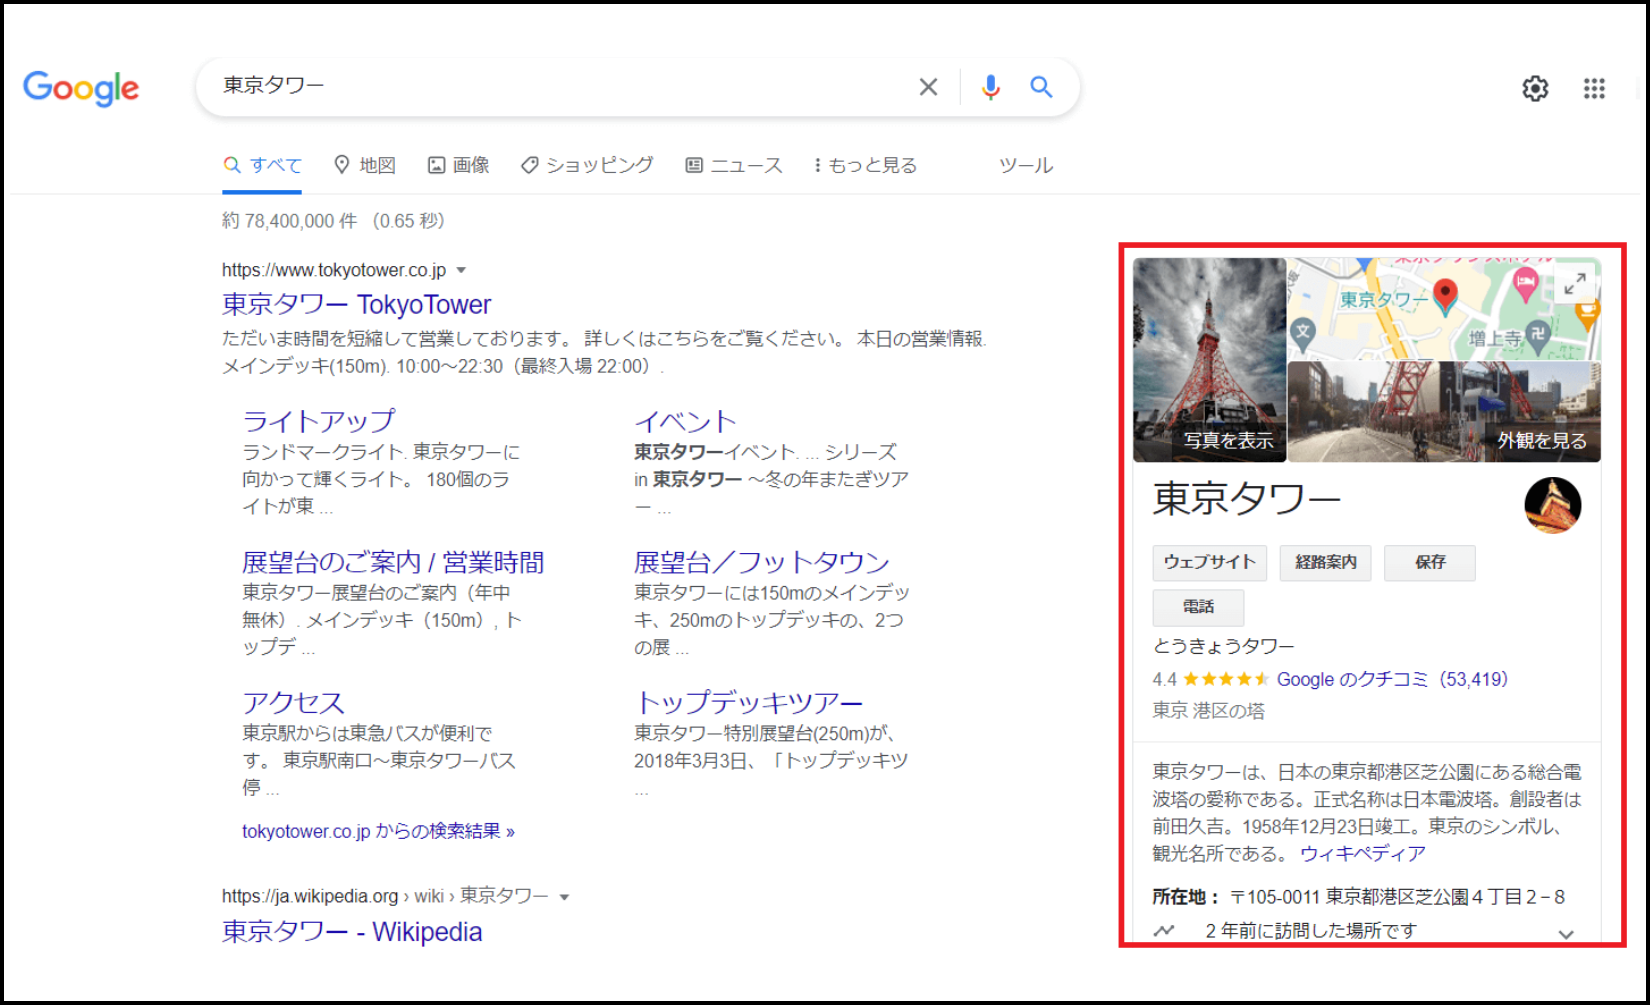Open the もっと見る menu
The height and width of the screenshot is (1005, 1650).
point(865,165)
